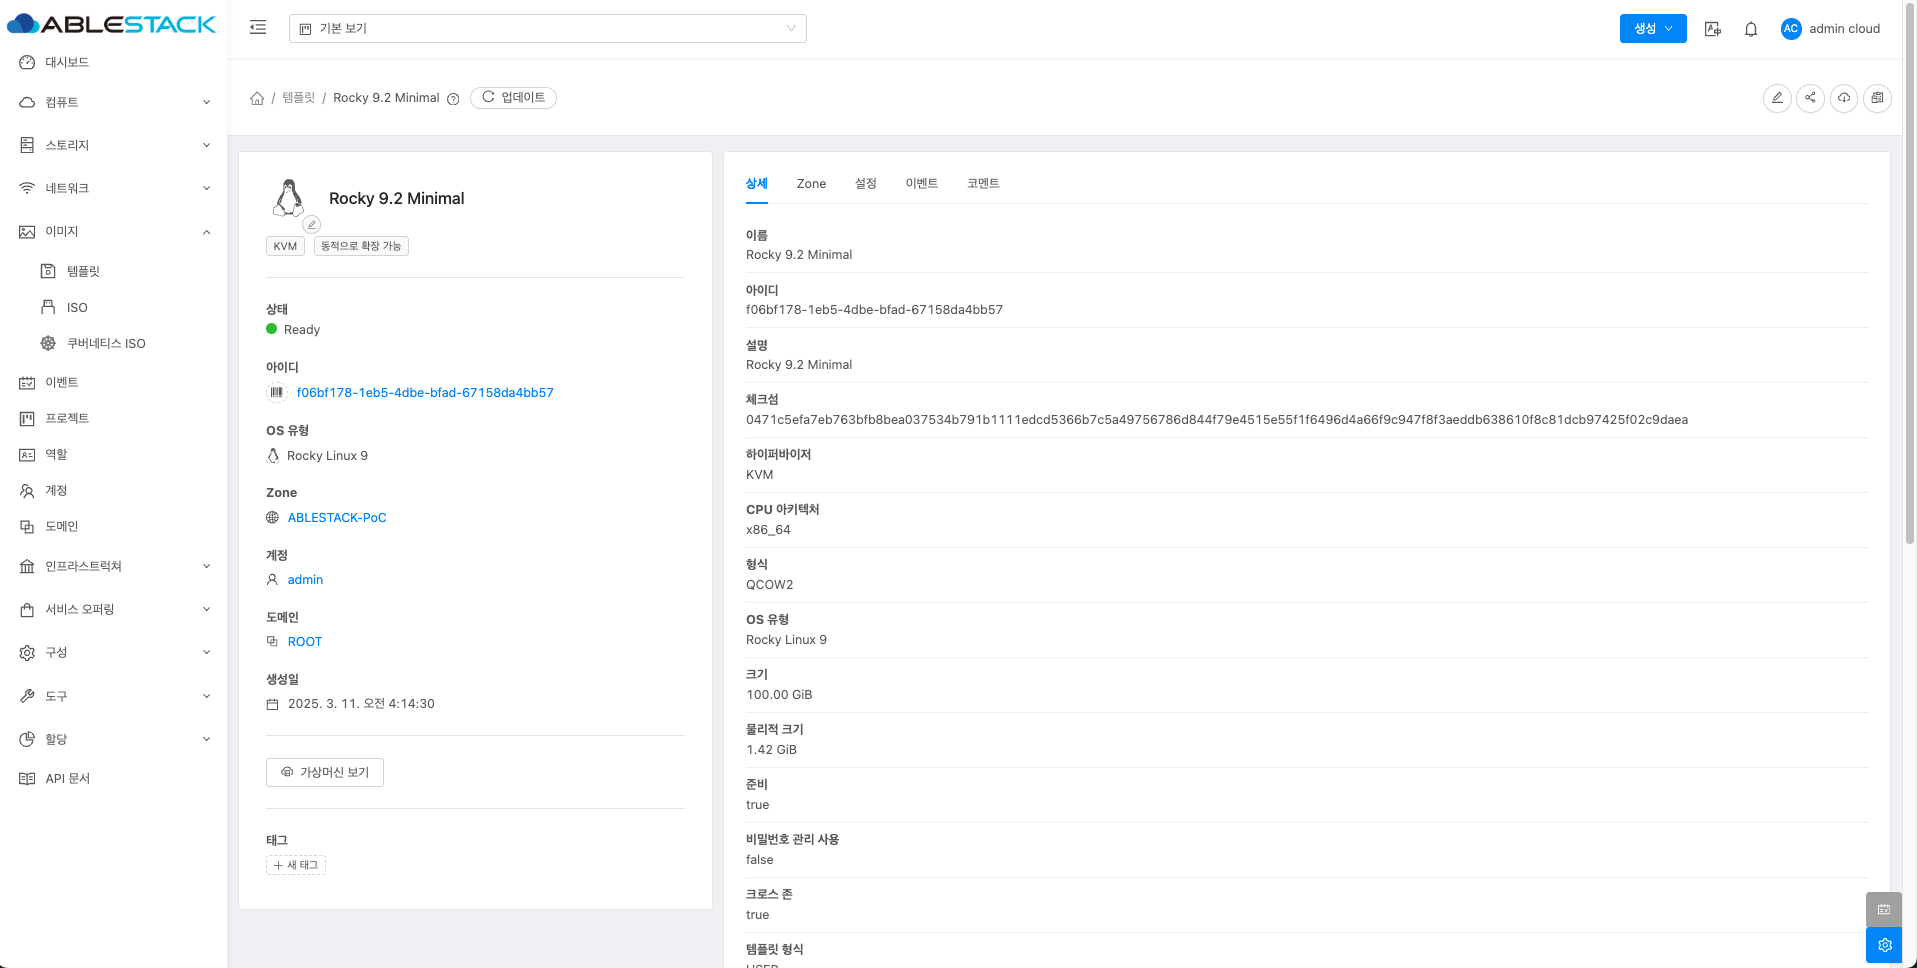The image size is (1917, 968).
Task: Collapse the 이미지 sidebar menu
Action: tap(114, 232)
